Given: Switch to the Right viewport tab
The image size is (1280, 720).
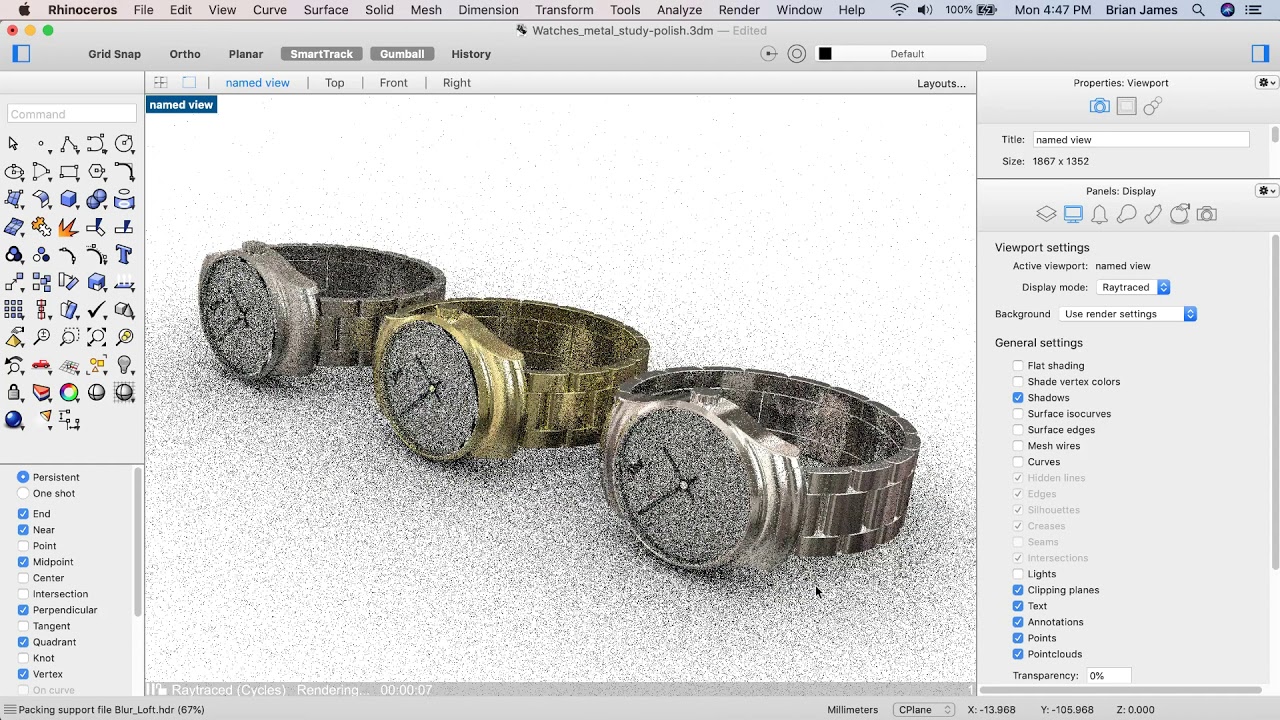Looking at the screenshot, I should [x=457, y=83].
